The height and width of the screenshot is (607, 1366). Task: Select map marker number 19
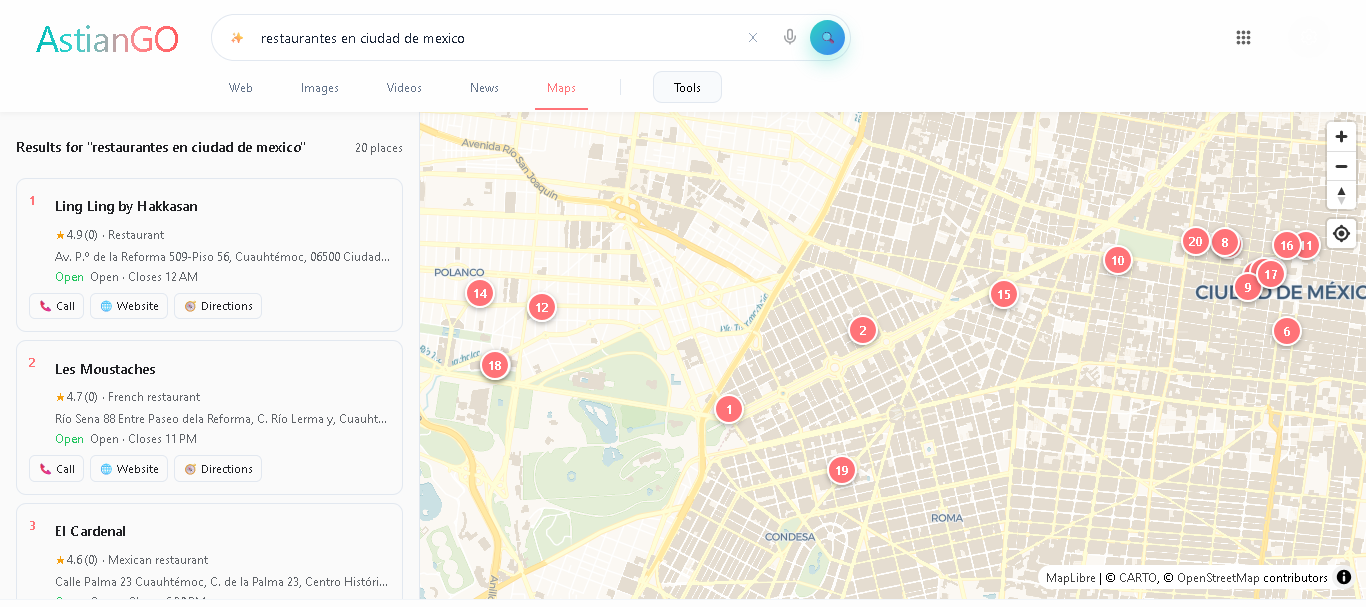(x=841, y=470)
